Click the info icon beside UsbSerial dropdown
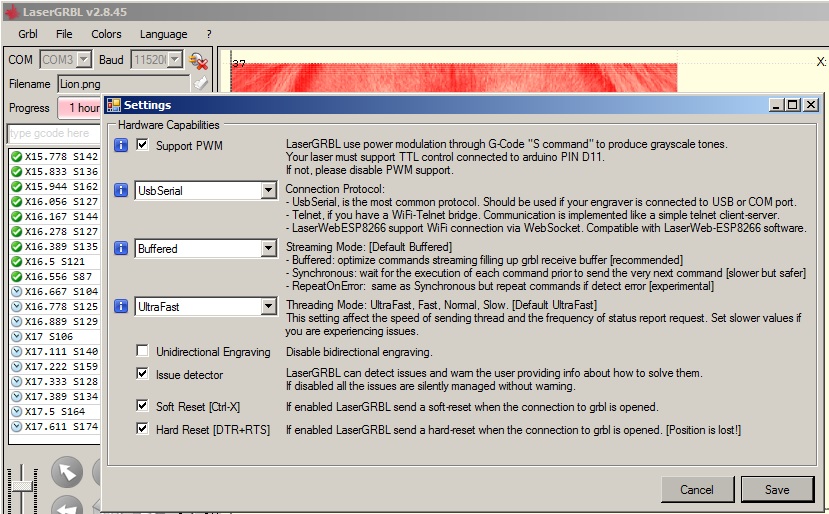This screenshot has height=514, width=829. click(x=121, y=190)
